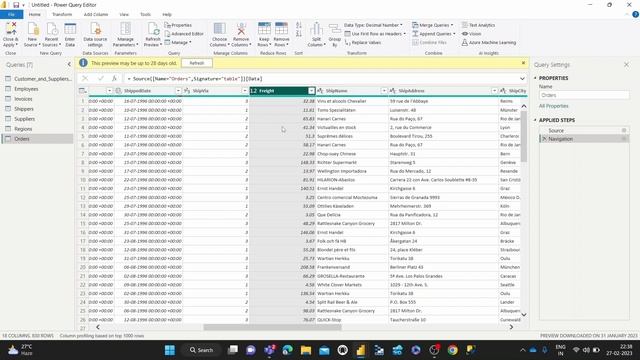
Task: Open Data source settings
Action: [x=95, y=34]
